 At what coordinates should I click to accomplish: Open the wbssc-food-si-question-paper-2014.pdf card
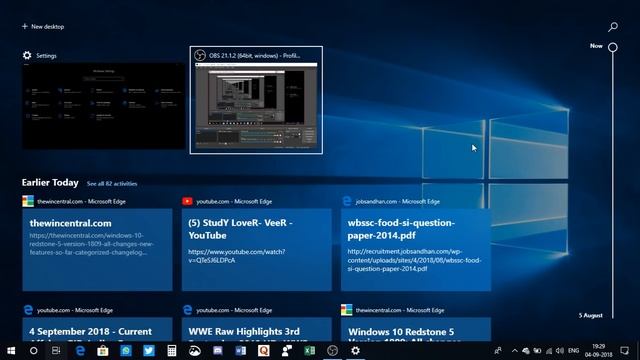(416, 250)
